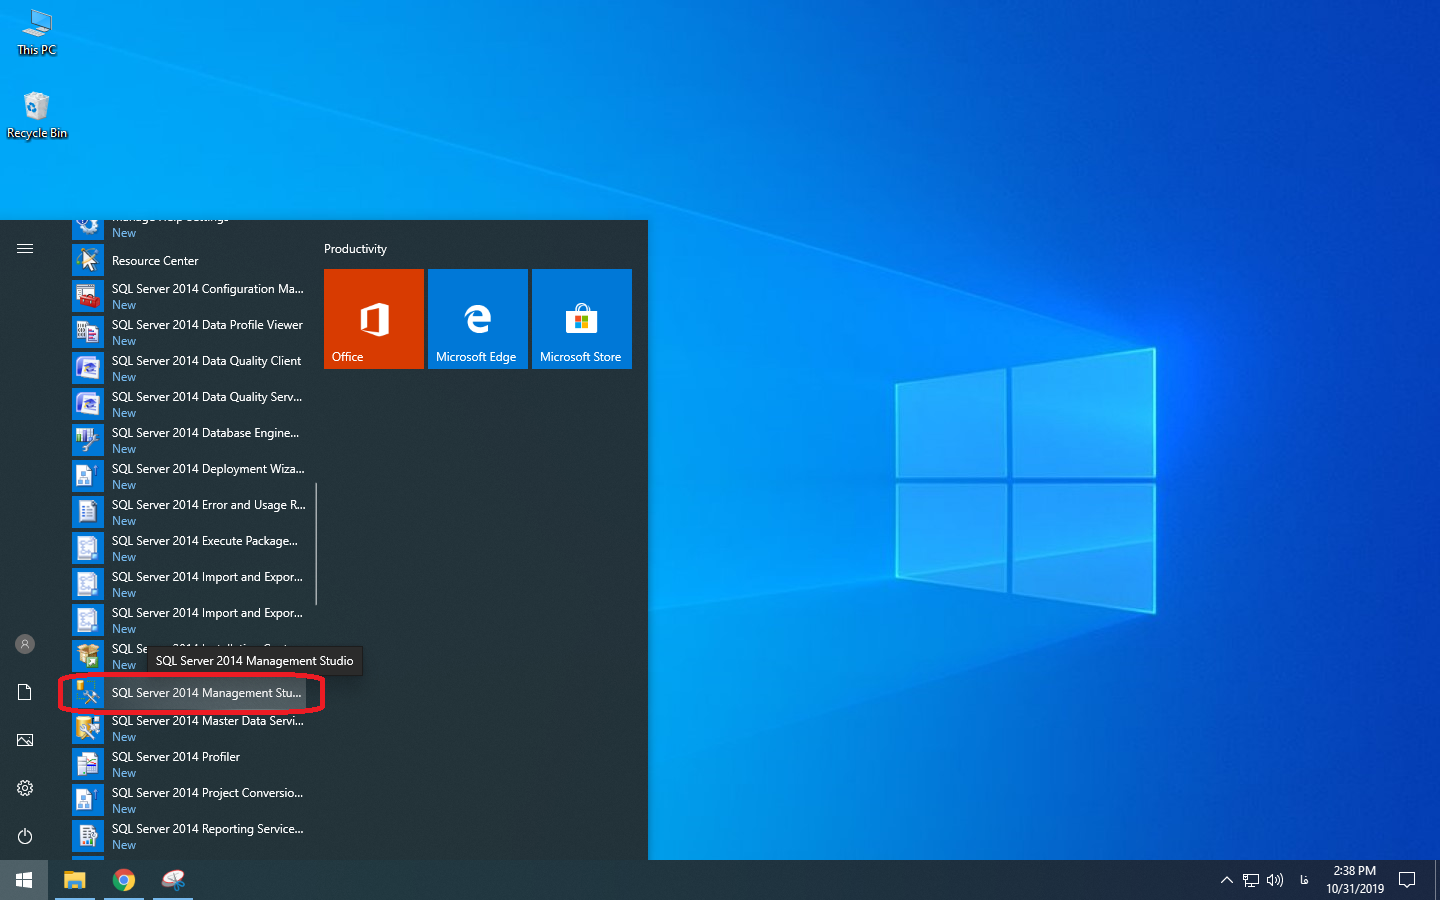Open SQL Server 2014 Management Studio icon
The height and width of the screenshot is (900, 1440).
[x=88, y=692]
